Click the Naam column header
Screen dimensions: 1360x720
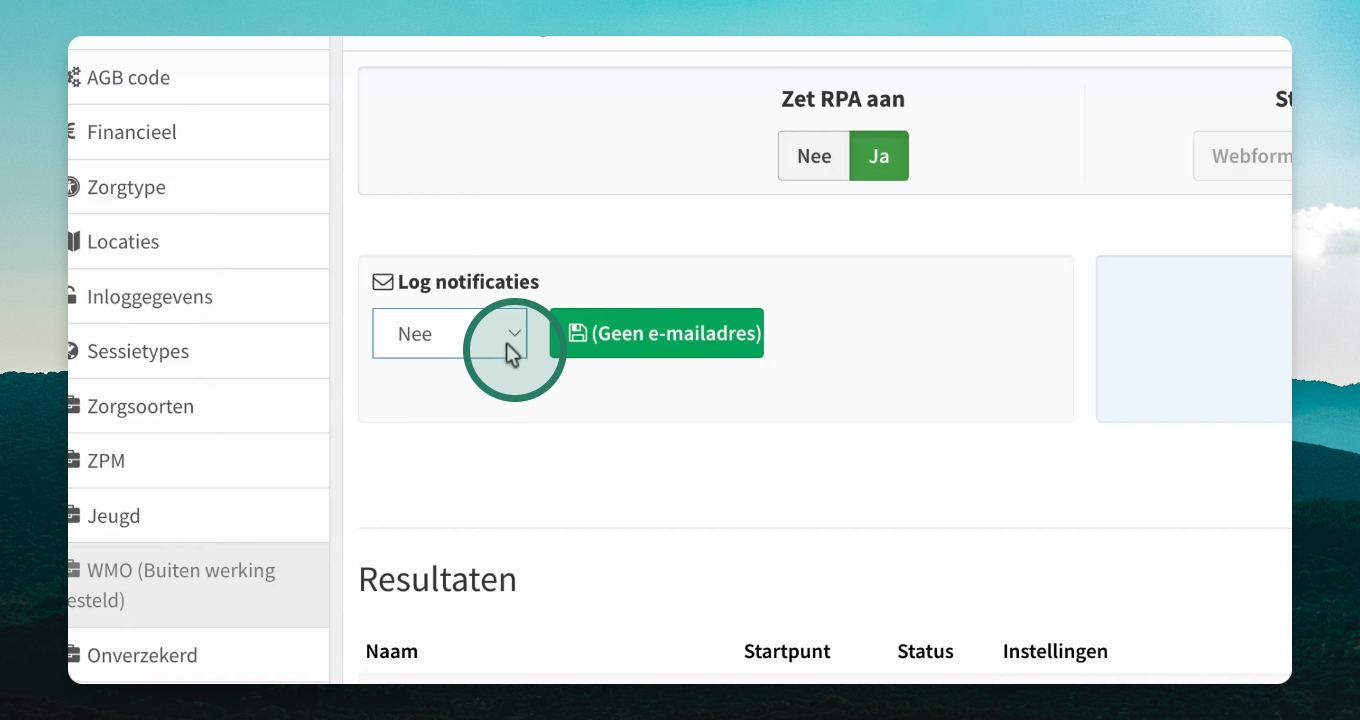392,652
